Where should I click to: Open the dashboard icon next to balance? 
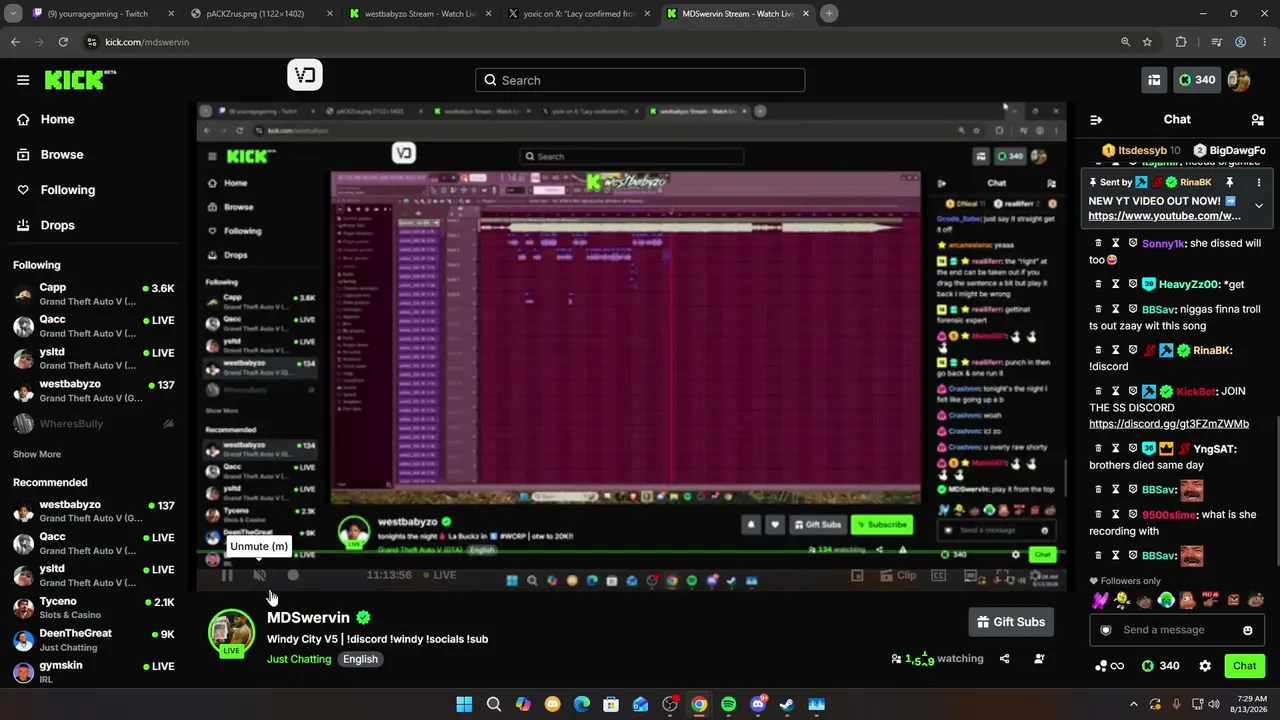[x=1154, y=80]
